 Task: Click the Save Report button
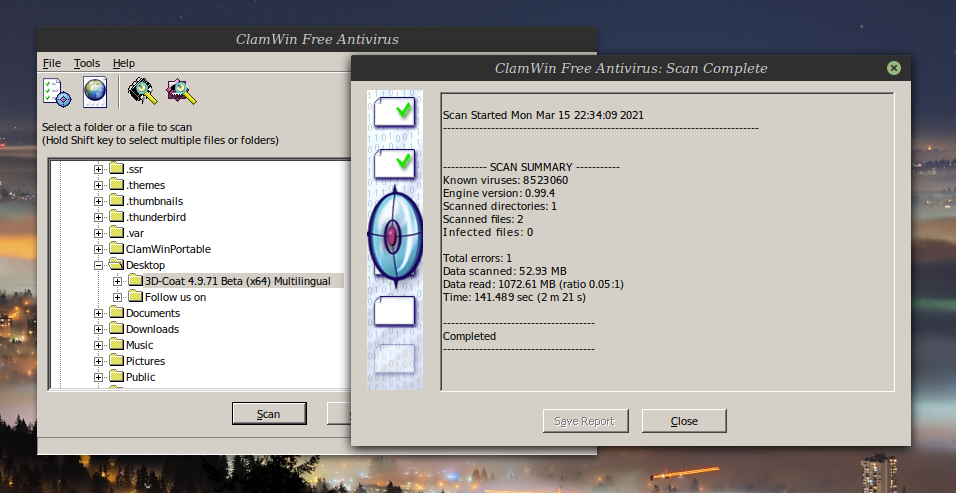coord(585,421)
